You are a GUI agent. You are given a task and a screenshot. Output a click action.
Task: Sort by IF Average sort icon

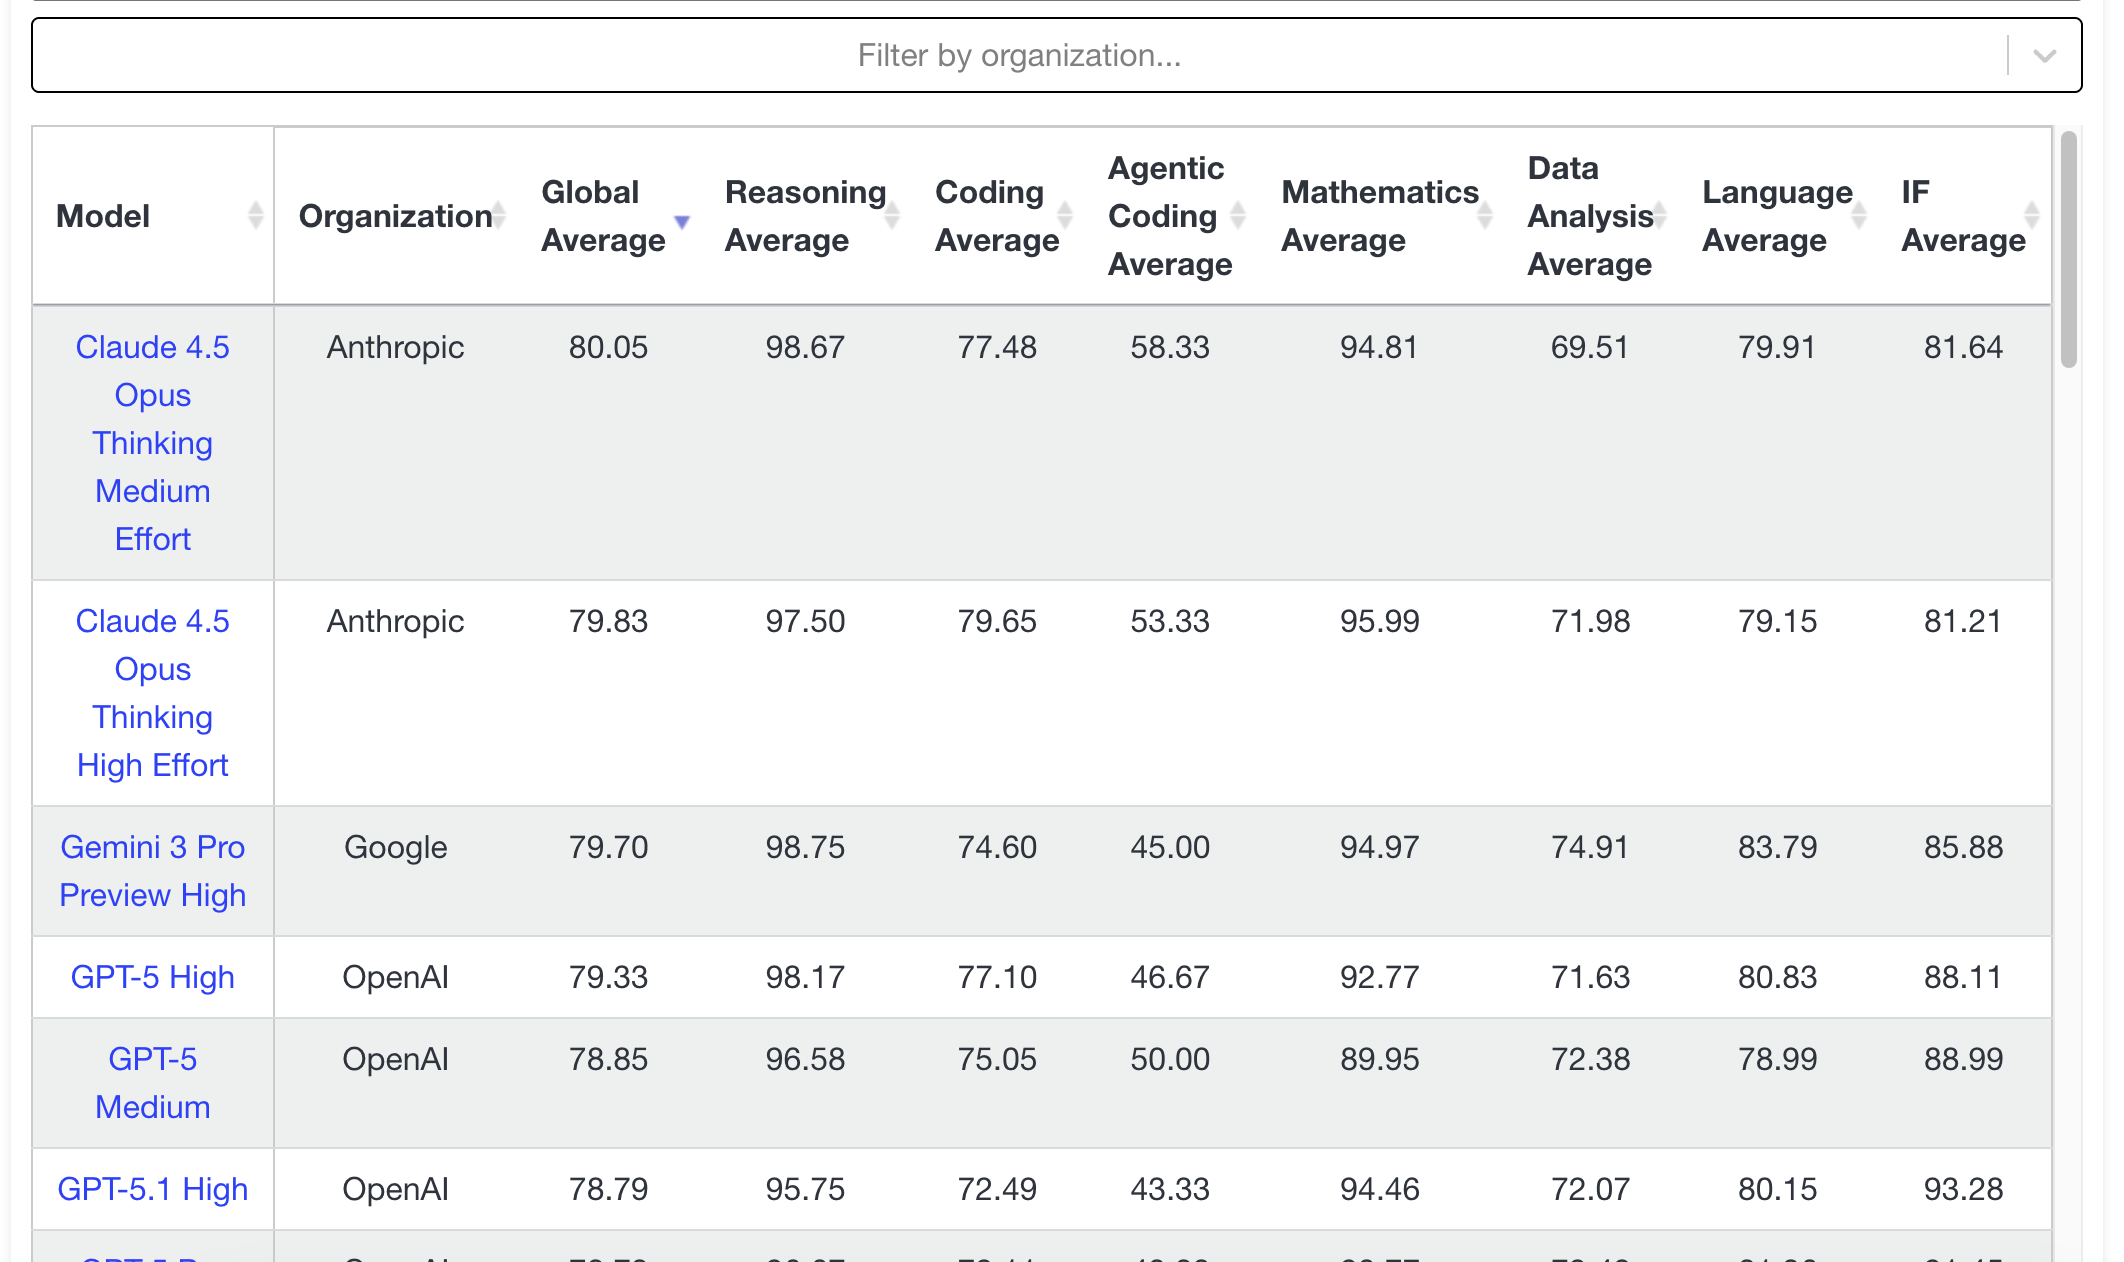[2031, 215]
